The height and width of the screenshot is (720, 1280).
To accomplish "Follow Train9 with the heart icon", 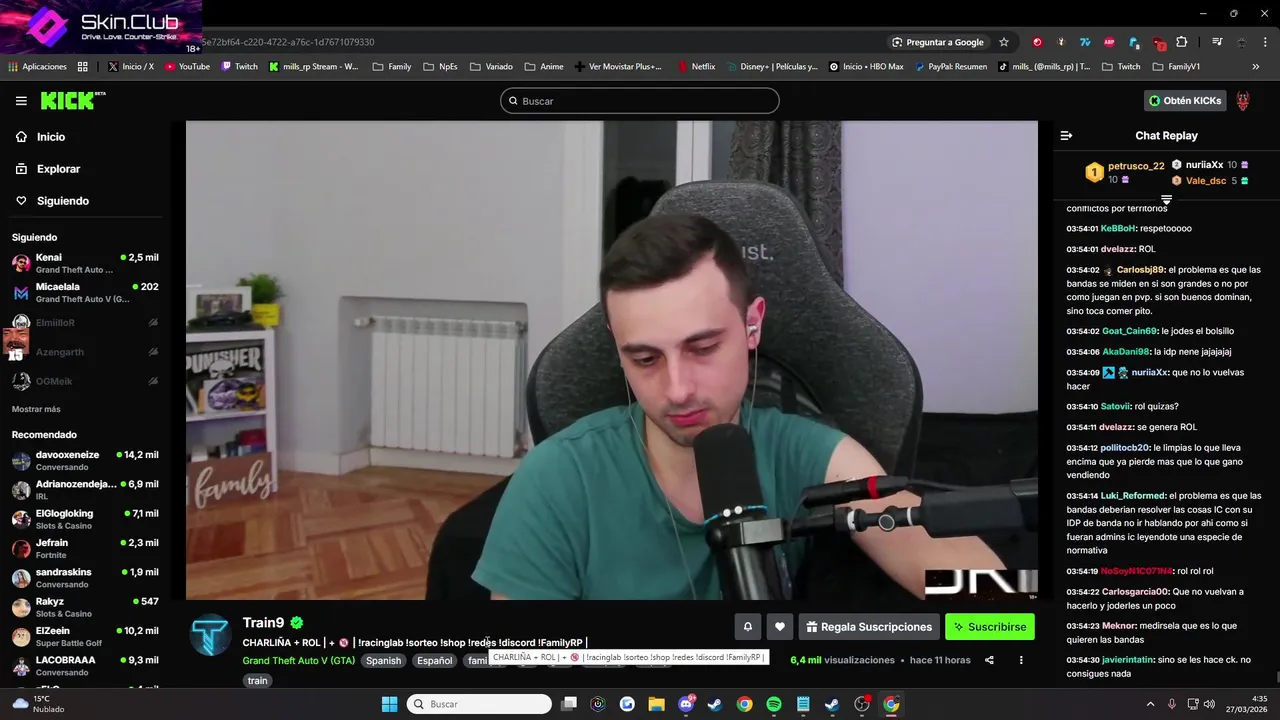I will point(780,627).
